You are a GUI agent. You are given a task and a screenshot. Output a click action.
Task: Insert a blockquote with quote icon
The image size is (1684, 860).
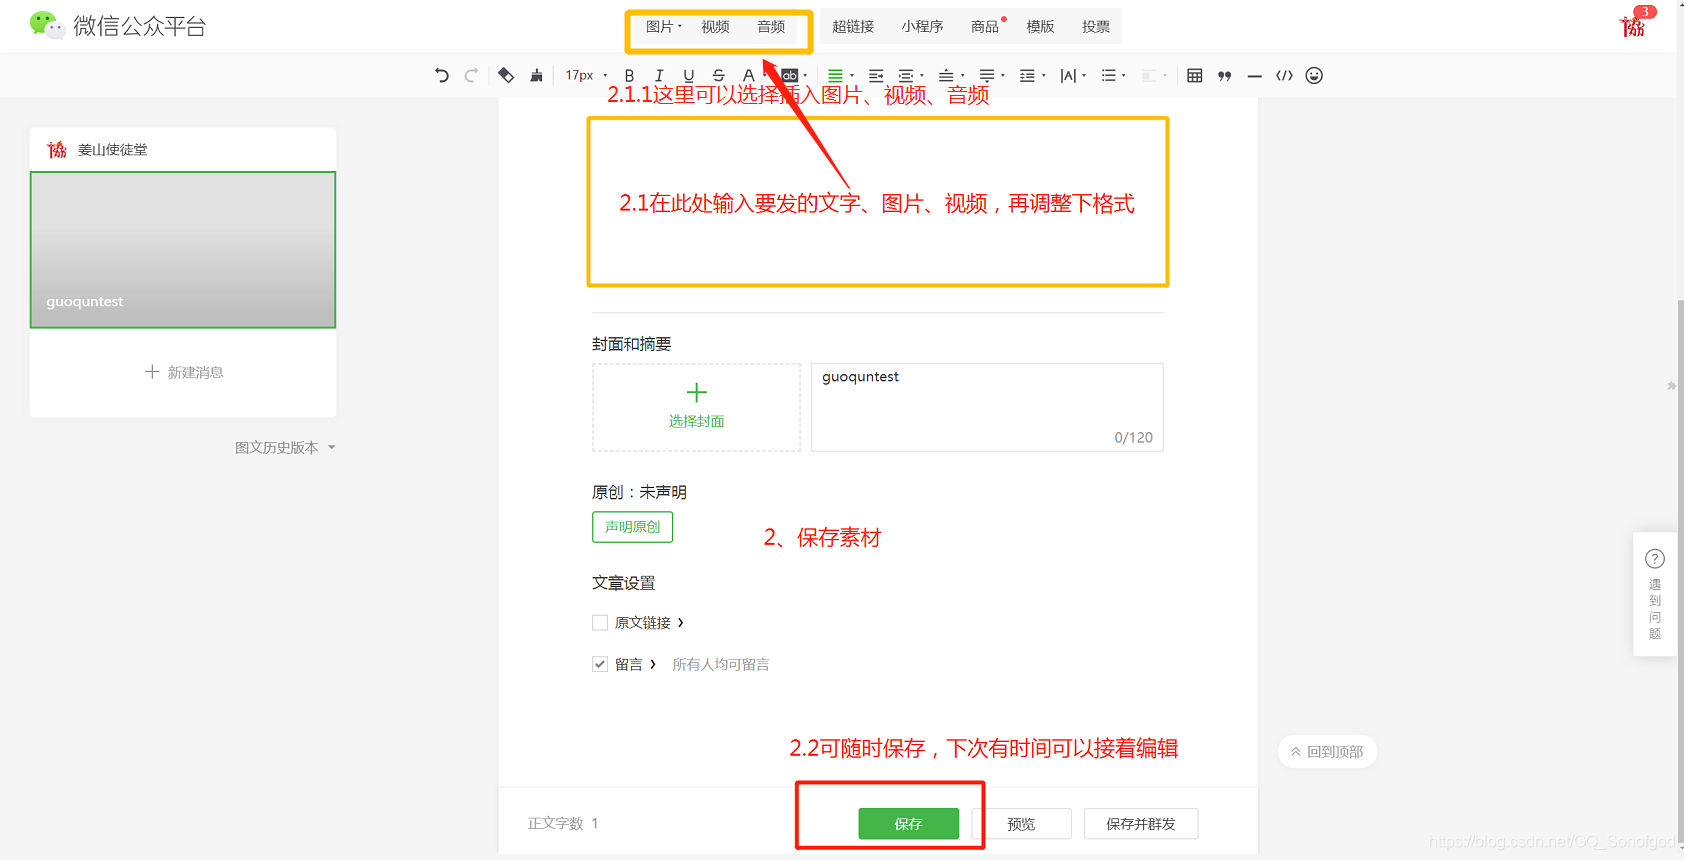[1224, 75]
